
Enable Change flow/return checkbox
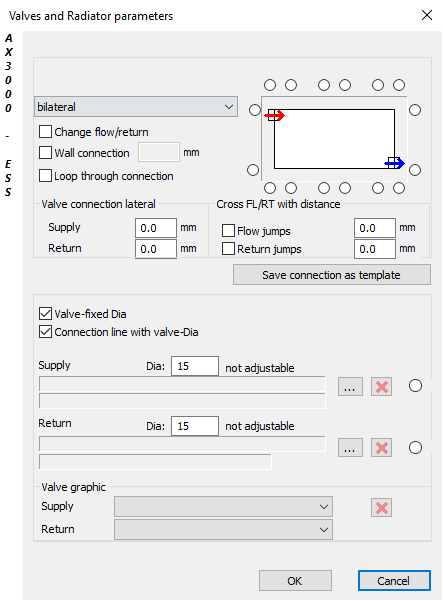pyautogui.click(x=45, y=131)
